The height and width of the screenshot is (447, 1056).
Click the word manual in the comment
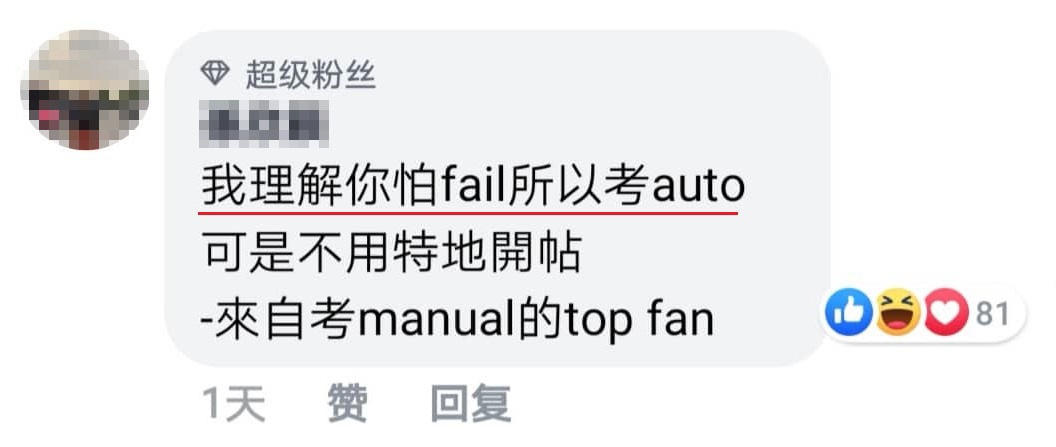(x=438, y=321)
